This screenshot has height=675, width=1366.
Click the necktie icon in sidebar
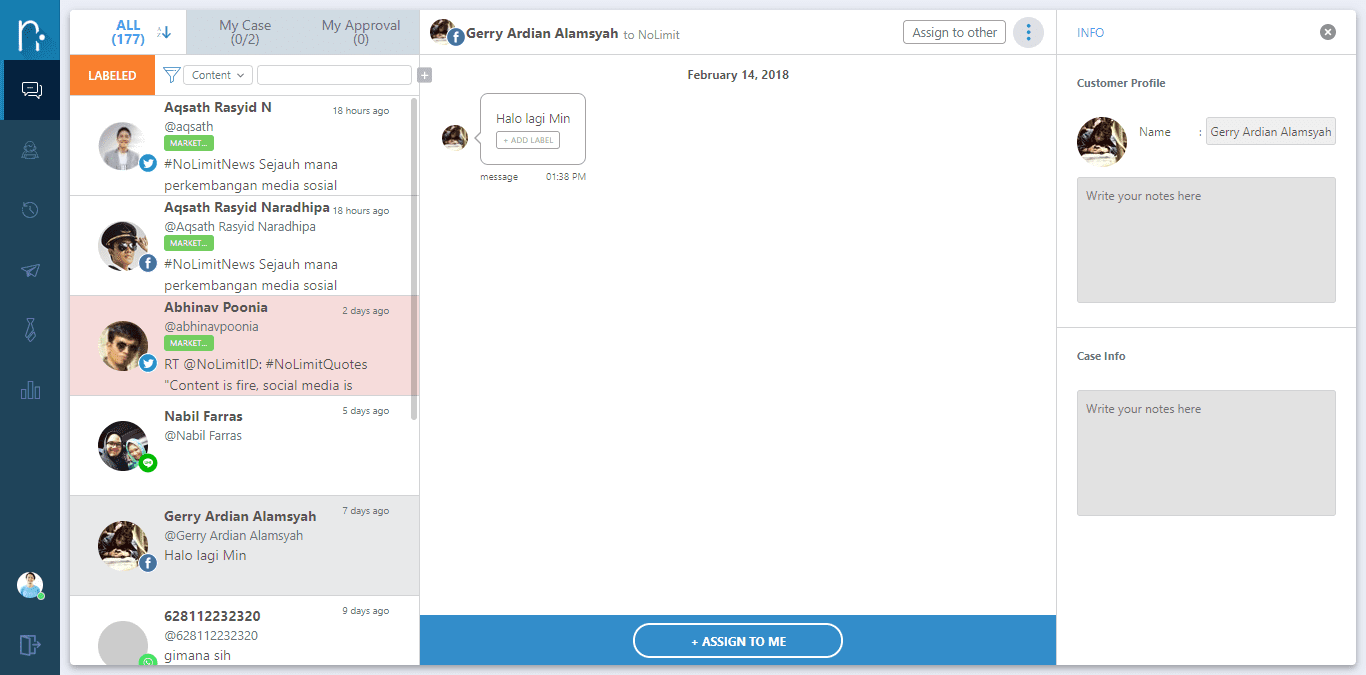[x=31, y=330]
